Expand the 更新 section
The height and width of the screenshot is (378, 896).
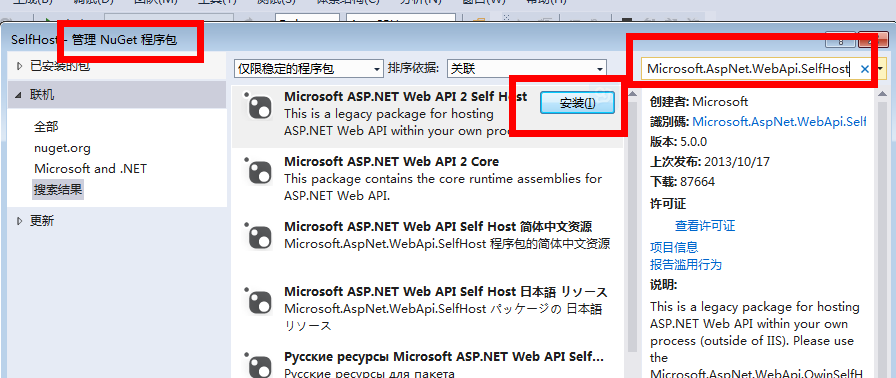click(x=20, y=221)
